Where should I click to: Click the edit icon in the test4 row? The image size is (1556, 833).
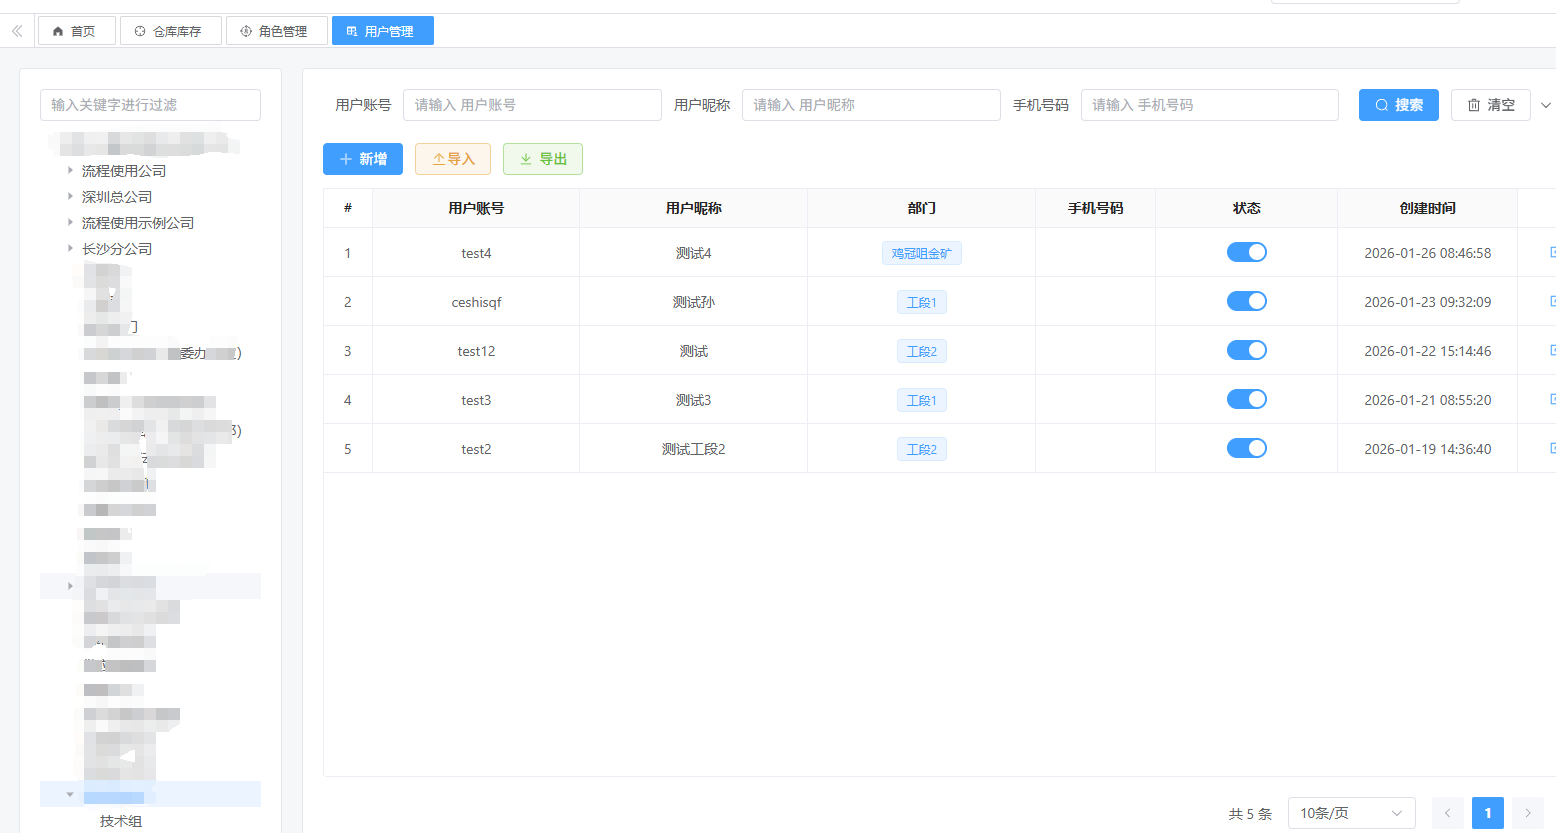pos(1552,252)
